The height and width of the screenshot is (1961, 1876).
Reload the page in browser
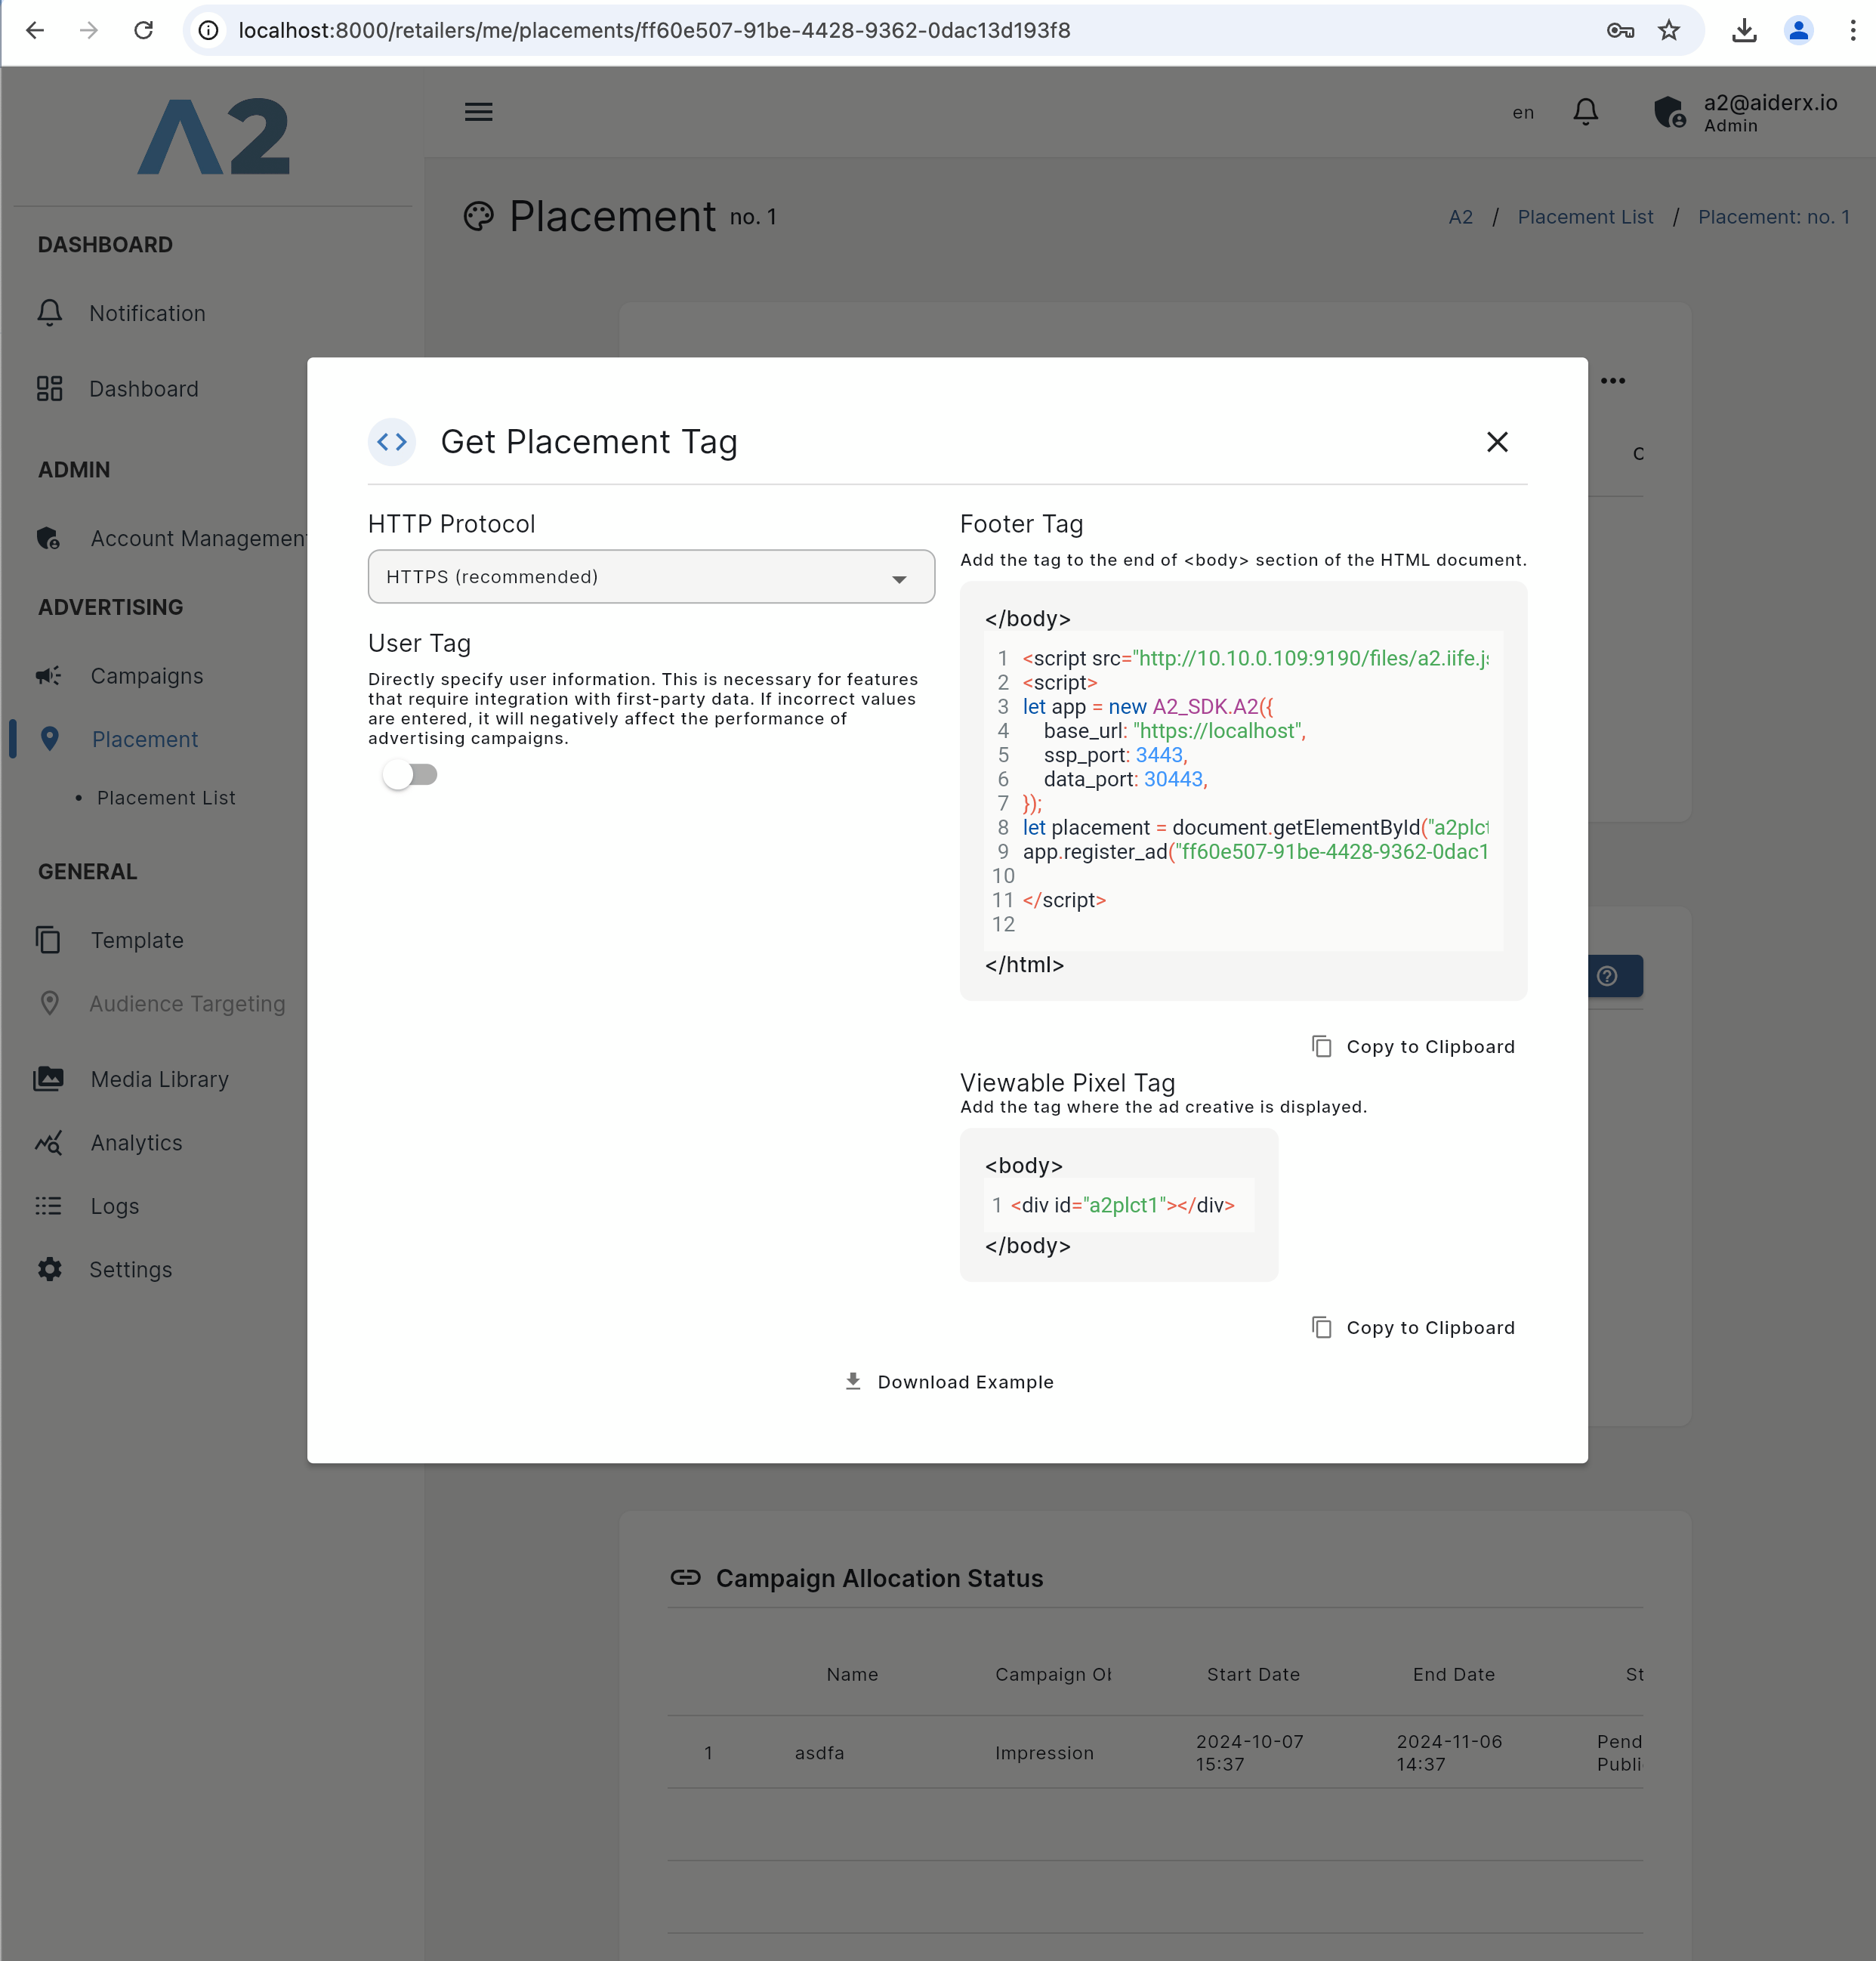point(144,30)
